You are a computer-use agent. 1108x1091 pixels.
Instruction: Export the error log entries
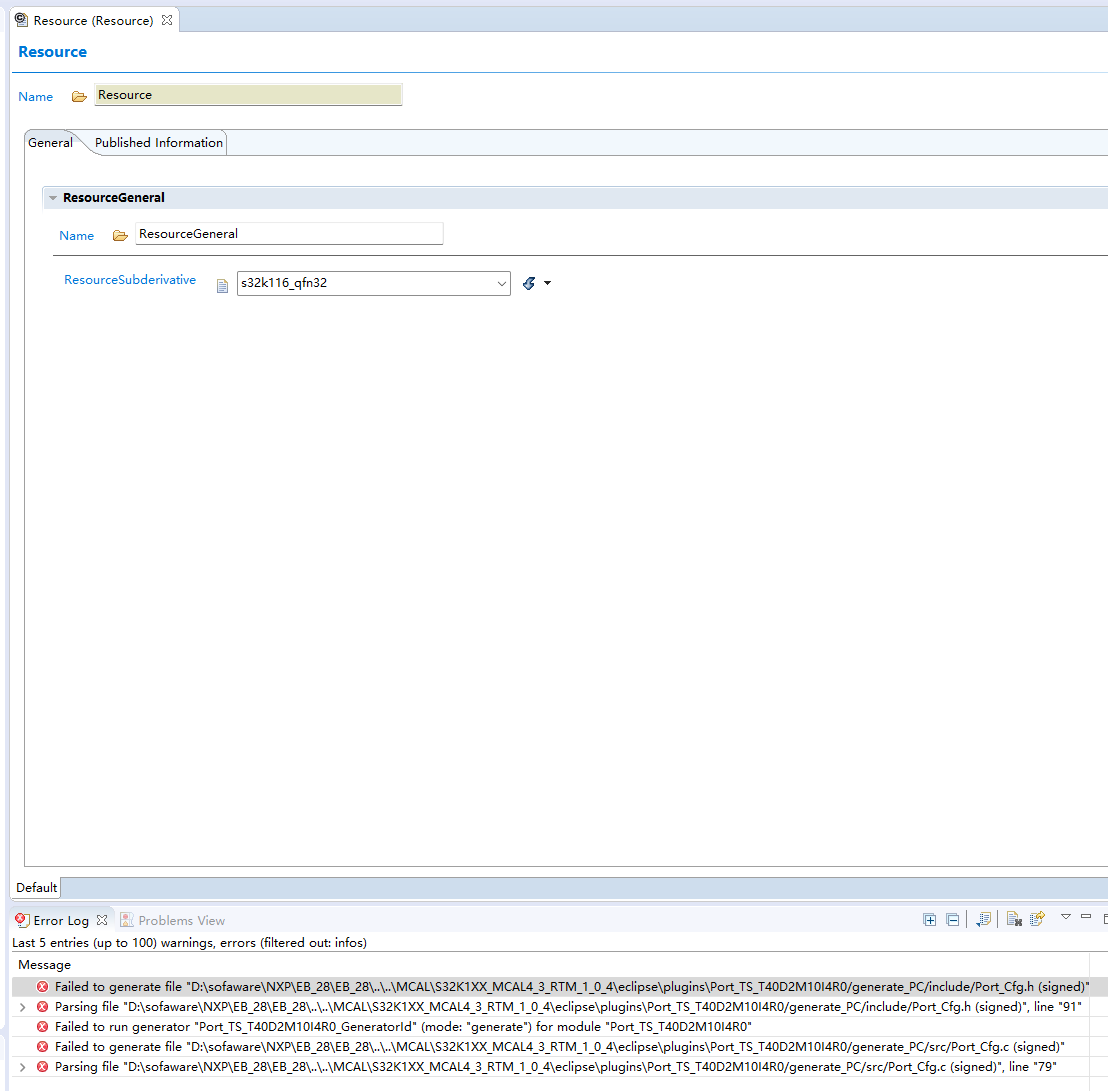1037,919
